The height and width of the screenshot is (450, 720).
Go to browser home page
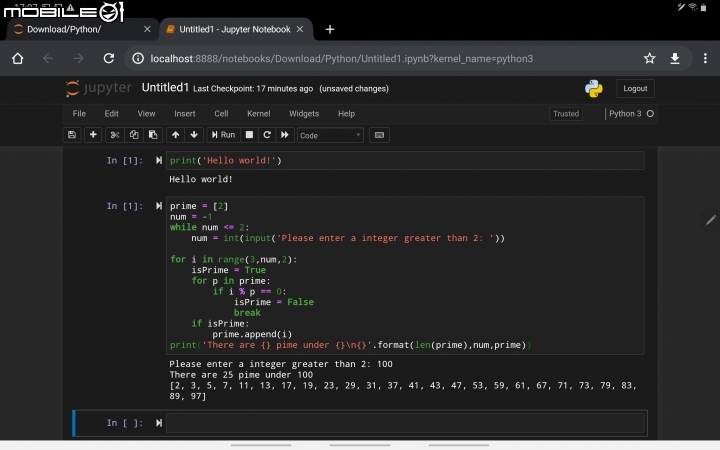coord(17,59)
